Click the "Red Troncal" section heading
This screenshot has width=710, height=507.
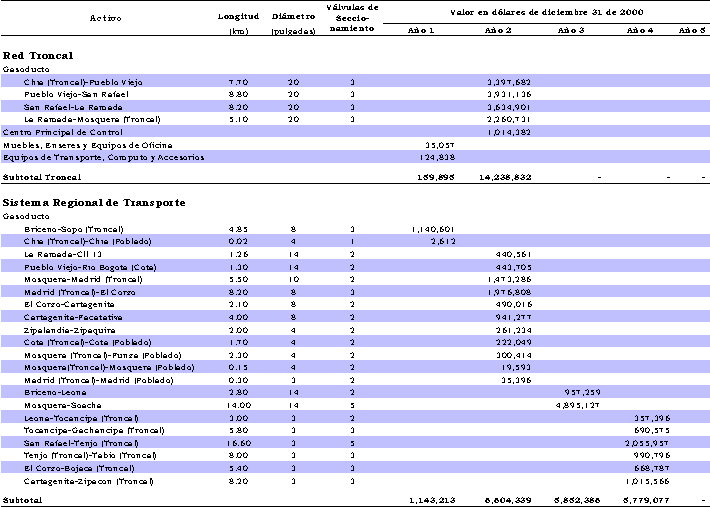[x=37, y=56]
